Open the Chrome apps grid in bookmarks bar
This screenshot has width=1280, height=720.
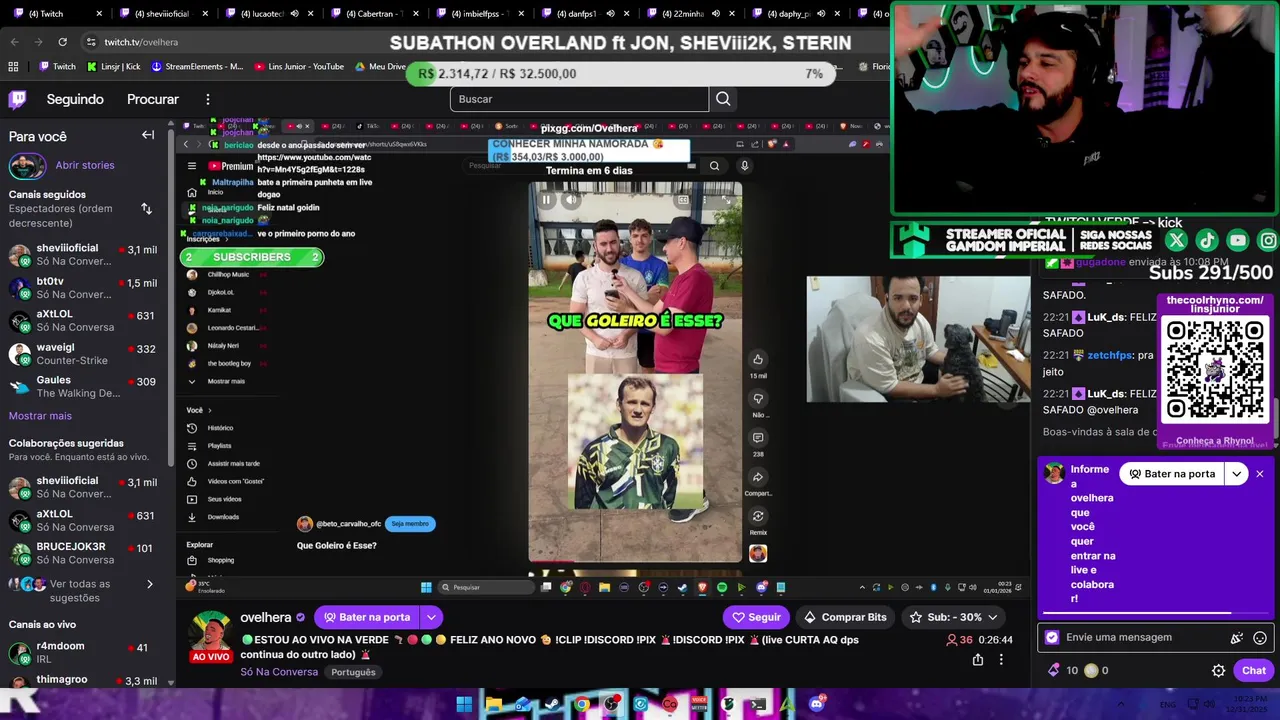(x=13, y=66)
